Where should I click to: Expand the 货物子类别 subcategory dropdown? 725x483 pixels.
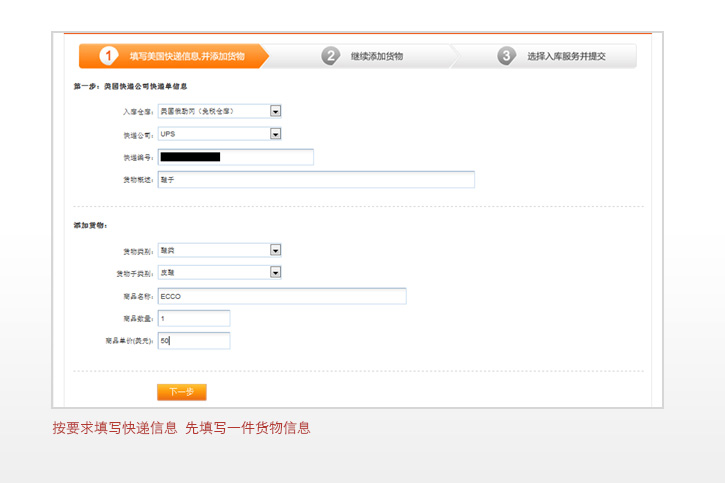pos(275,272)
